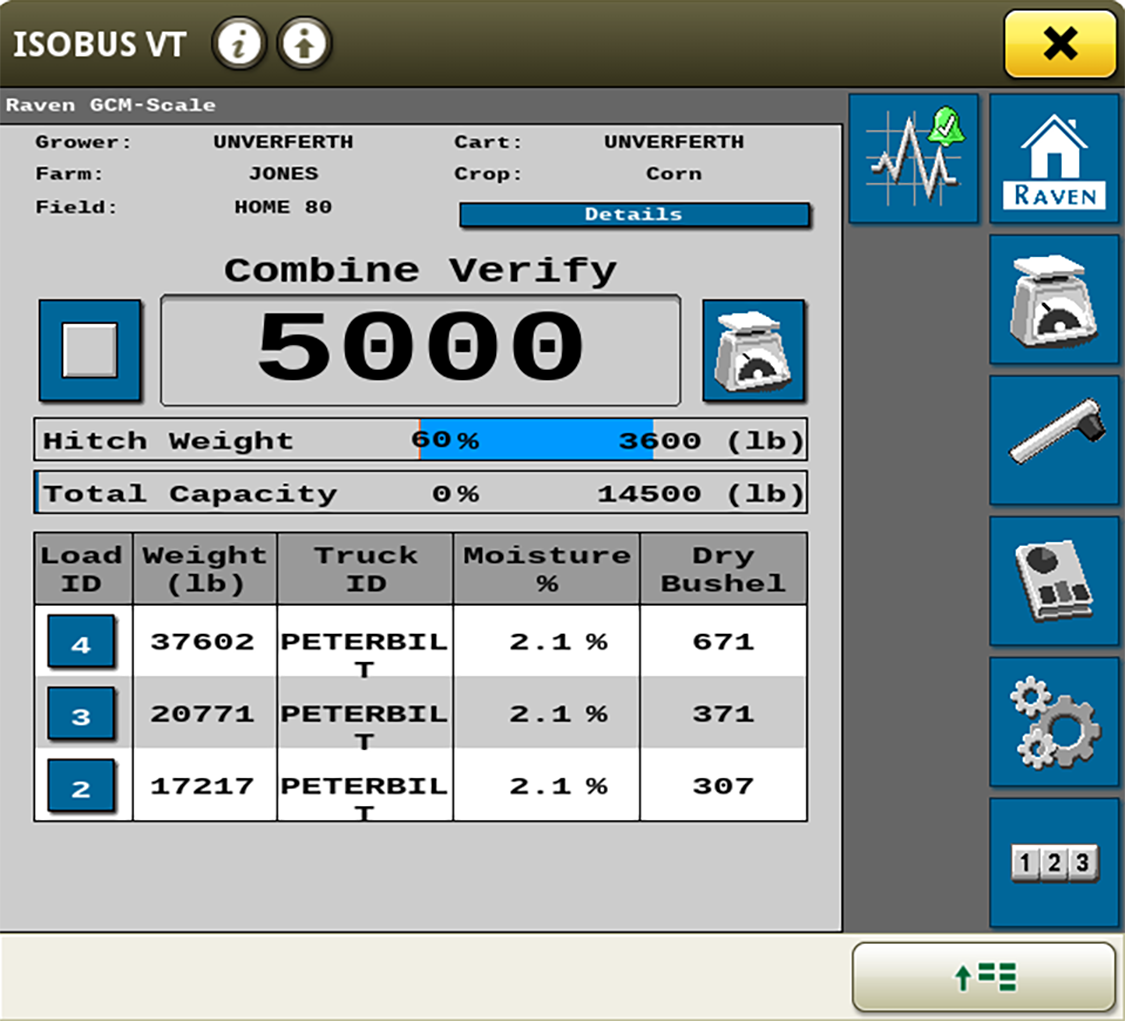Click the Cart value UNVERFERTH
Viewport: 1125px width, 1021px height.
pyautogui.click(x=674, y=142)
